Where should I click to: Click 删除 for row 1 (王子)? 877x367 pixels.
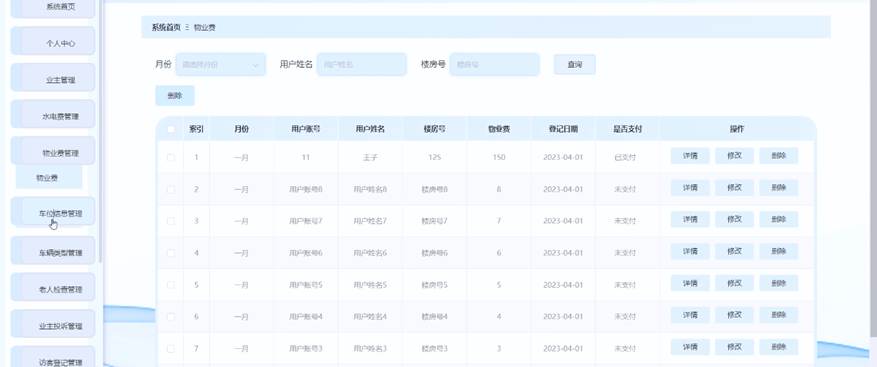779,156
